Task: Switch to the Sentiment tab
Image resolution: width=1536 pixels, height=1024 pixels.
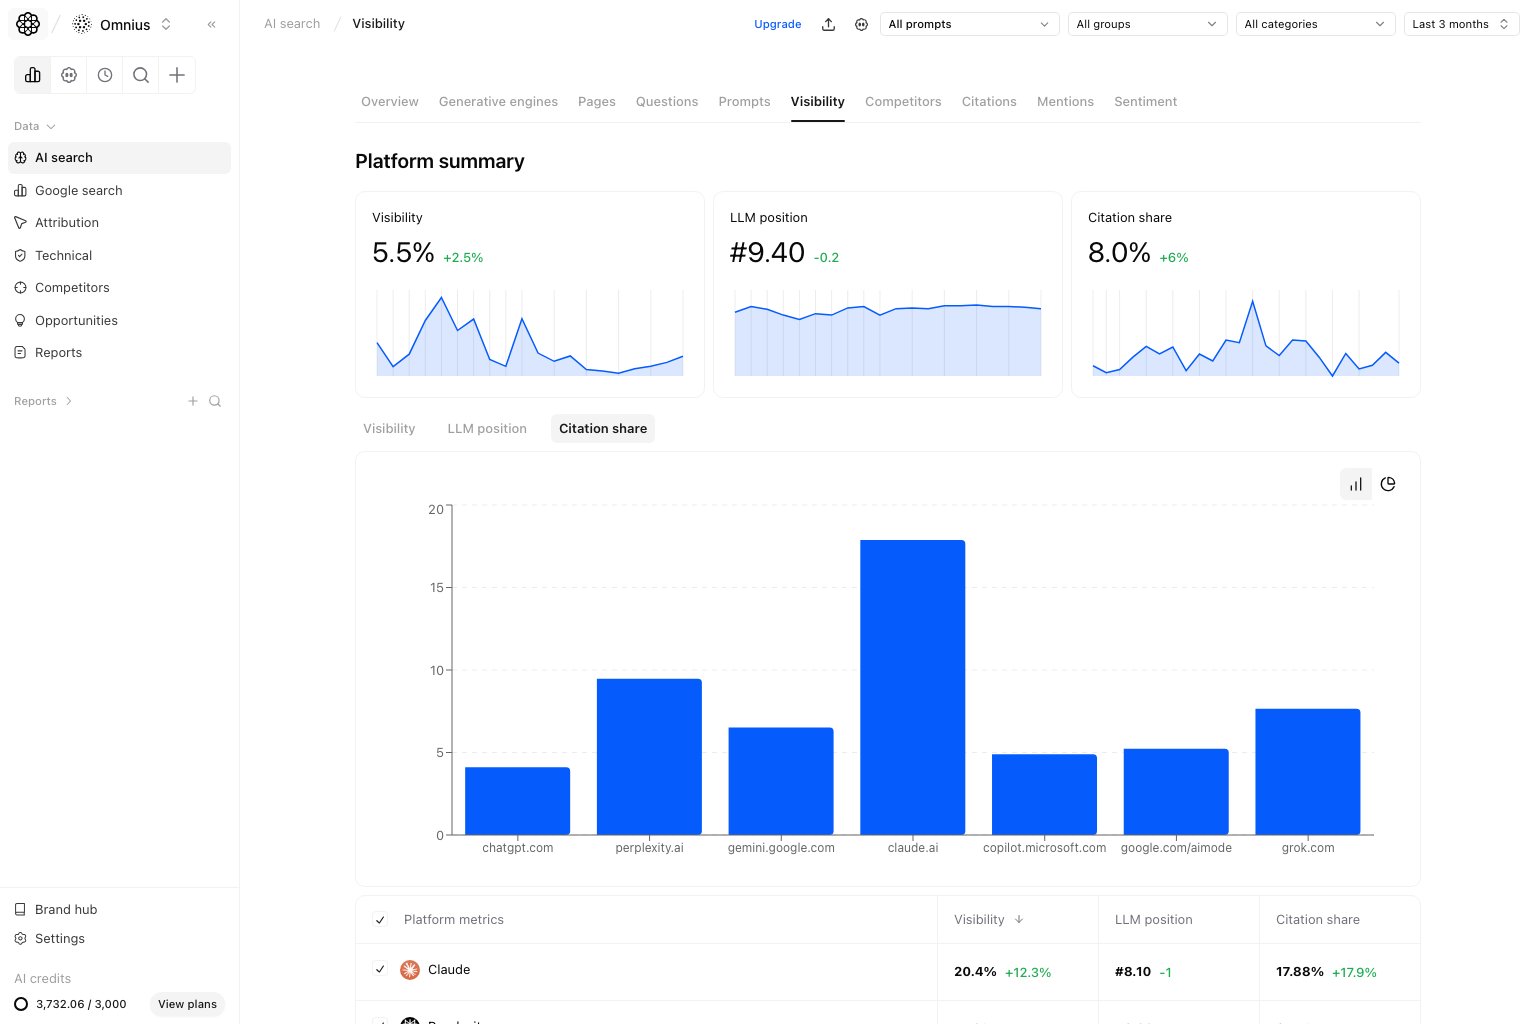Action: click(1145, 102)
